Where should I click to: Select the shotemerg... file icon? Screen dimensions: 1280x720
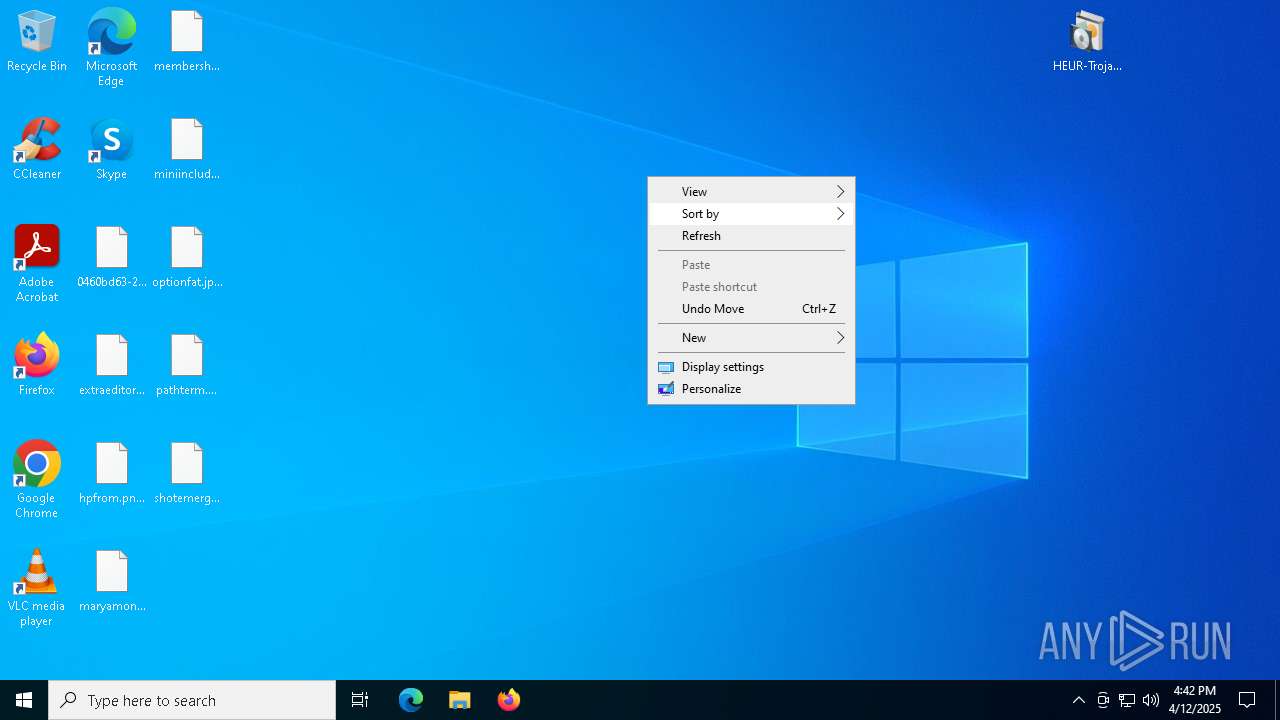click(187, 473)
